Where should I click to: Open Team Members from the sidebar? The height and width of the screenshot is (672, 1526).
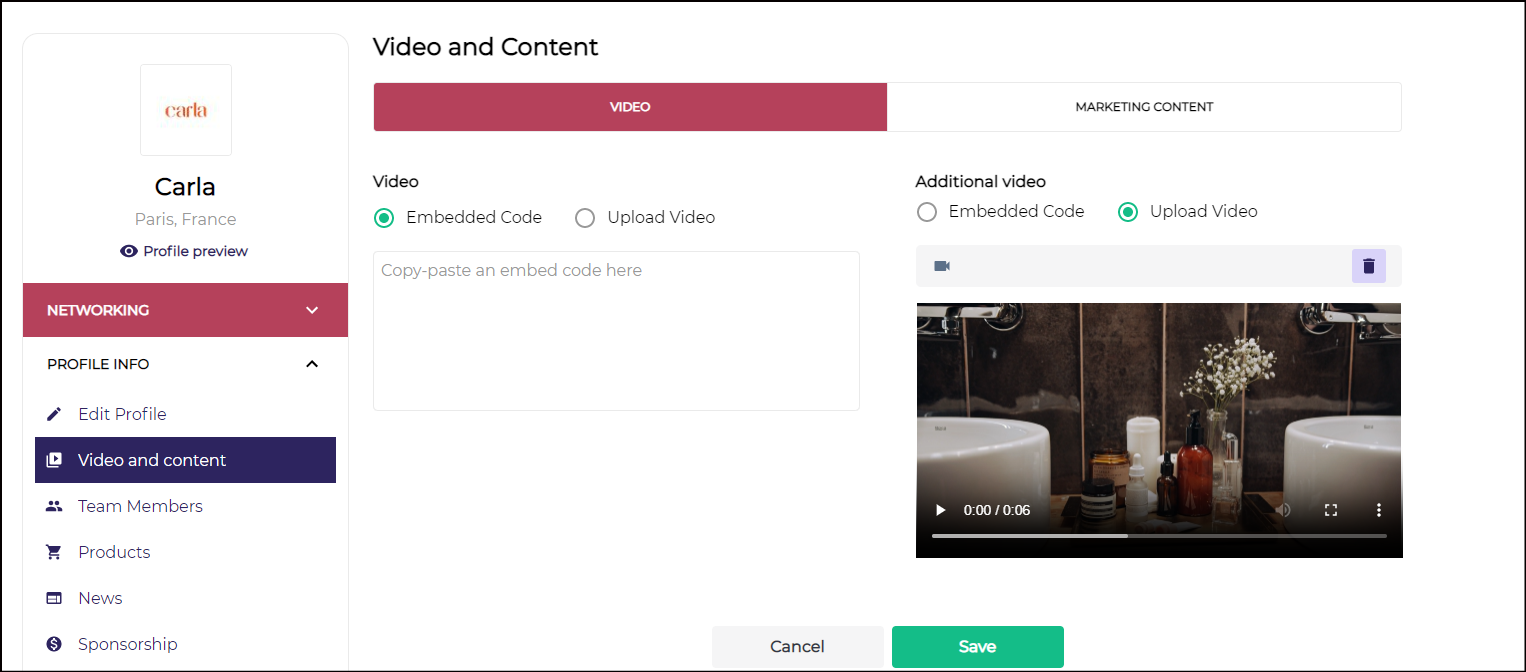(140, 506)
